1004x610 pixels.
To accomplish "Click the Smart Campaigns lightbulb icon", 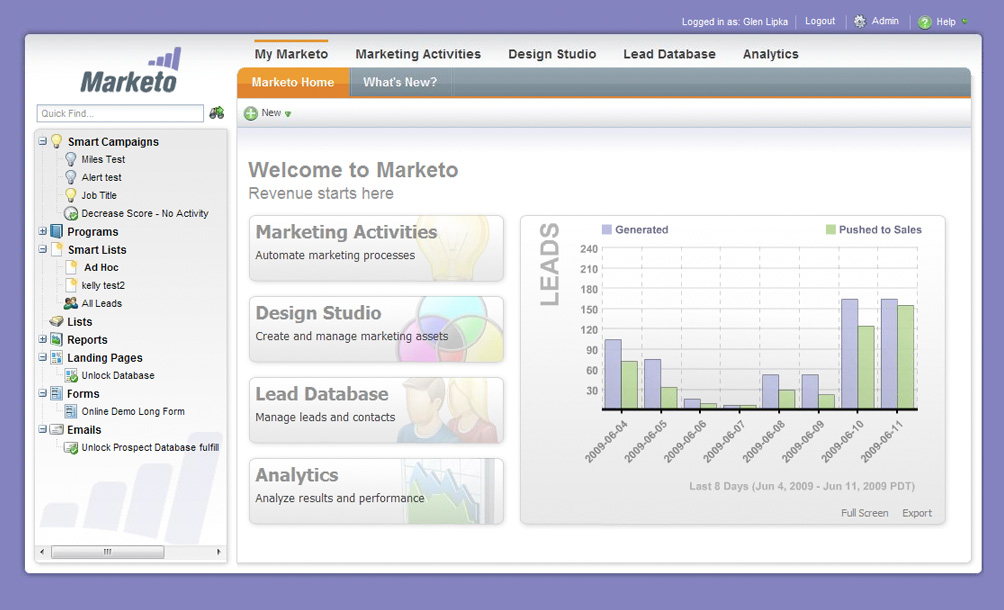I will click(56, 141).
